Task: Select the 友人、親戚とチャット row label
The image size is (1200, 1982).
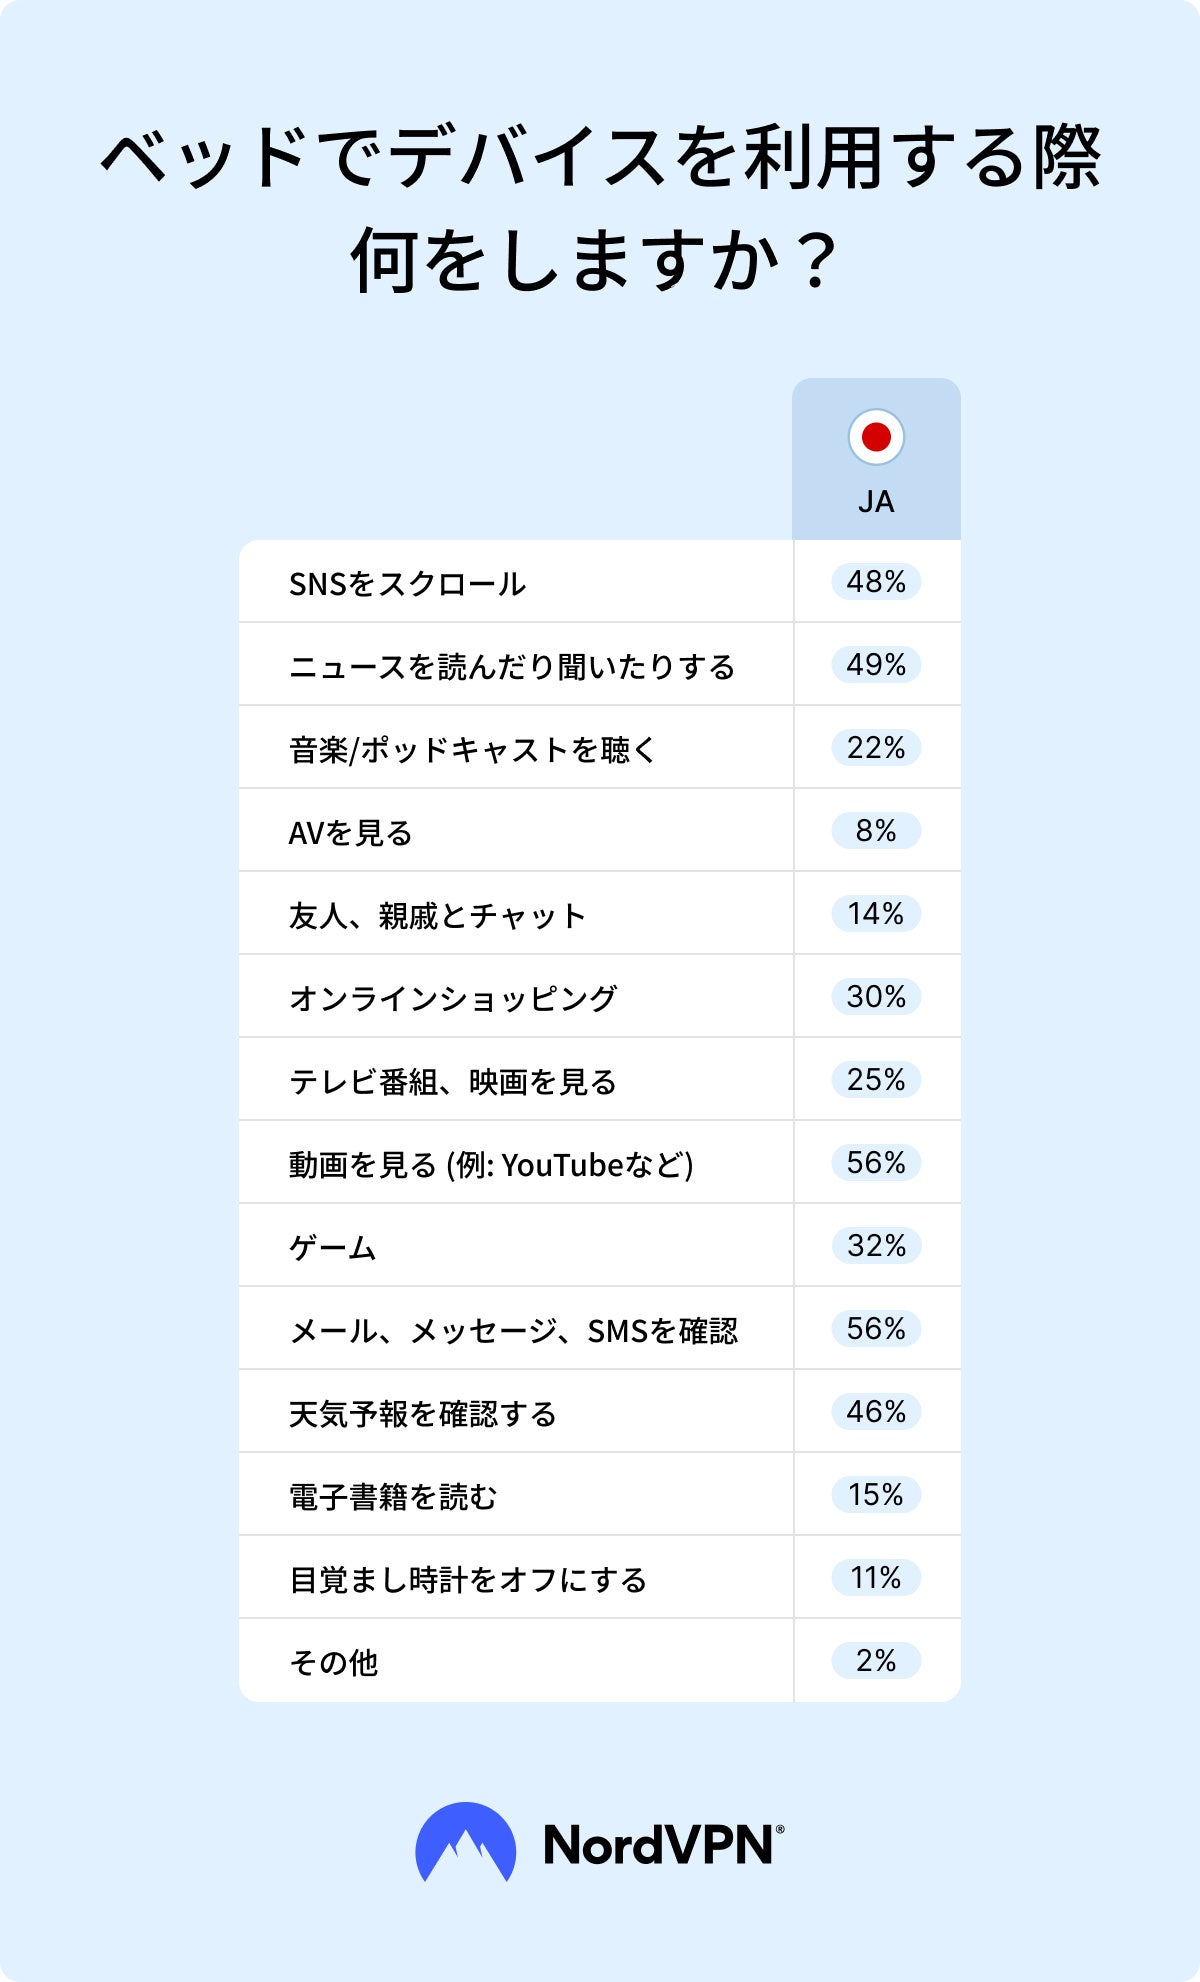Action: 437,916
